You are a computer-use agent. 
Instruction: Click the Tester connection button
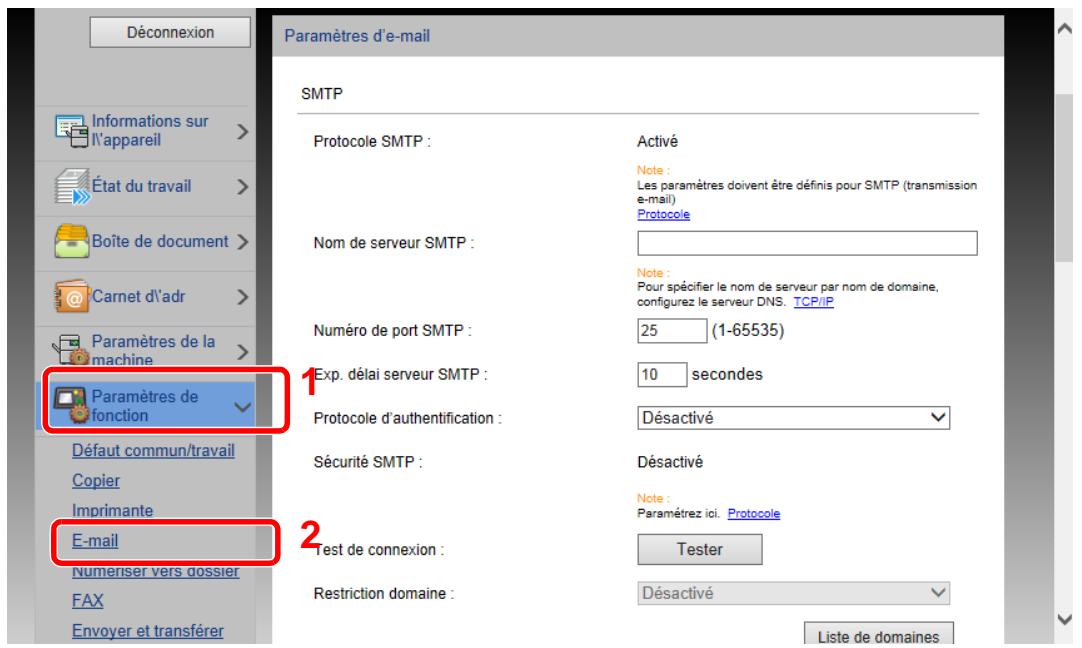tap(700, 549)
